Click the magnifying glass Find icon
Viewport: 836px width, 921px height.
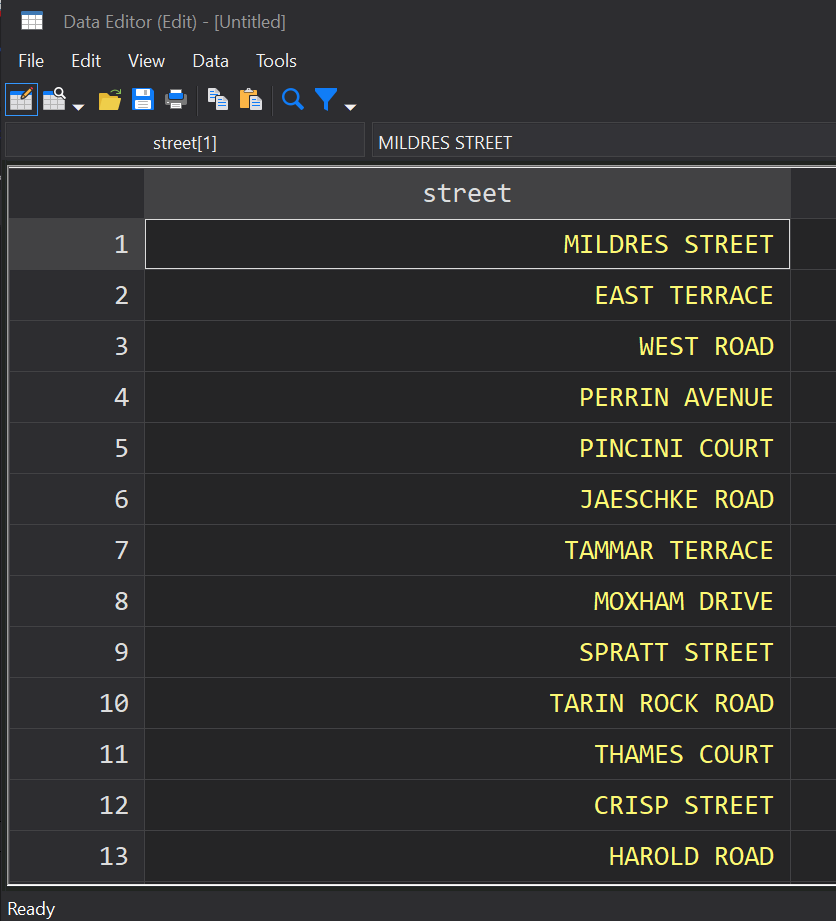(292, 100)
